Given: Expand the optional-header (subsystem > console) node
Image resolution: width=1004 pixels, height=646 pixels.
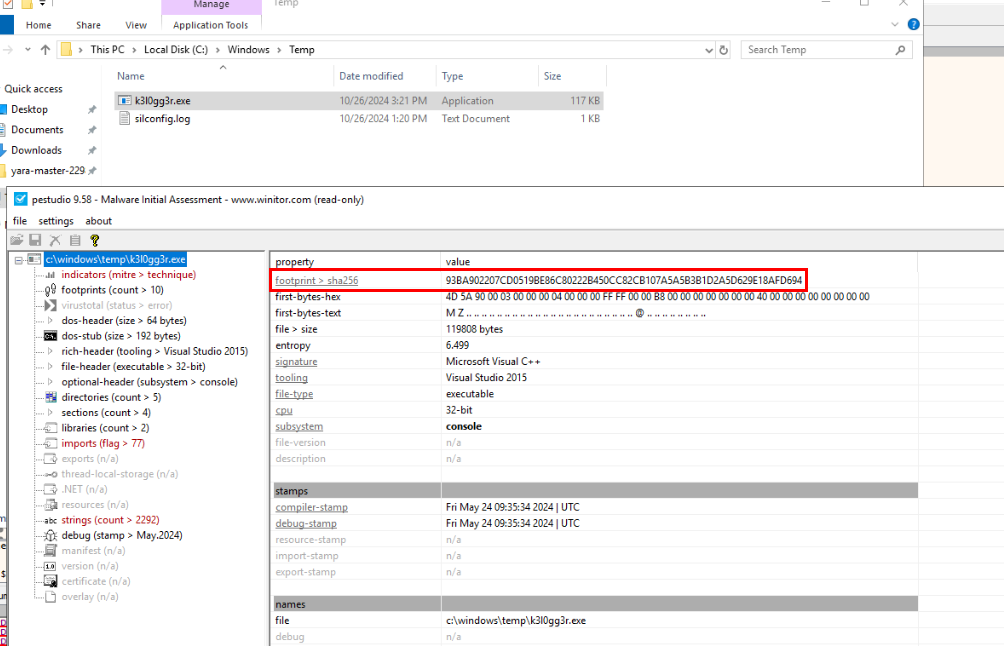Looking at the screenshot, I should (x=51, y=382).
